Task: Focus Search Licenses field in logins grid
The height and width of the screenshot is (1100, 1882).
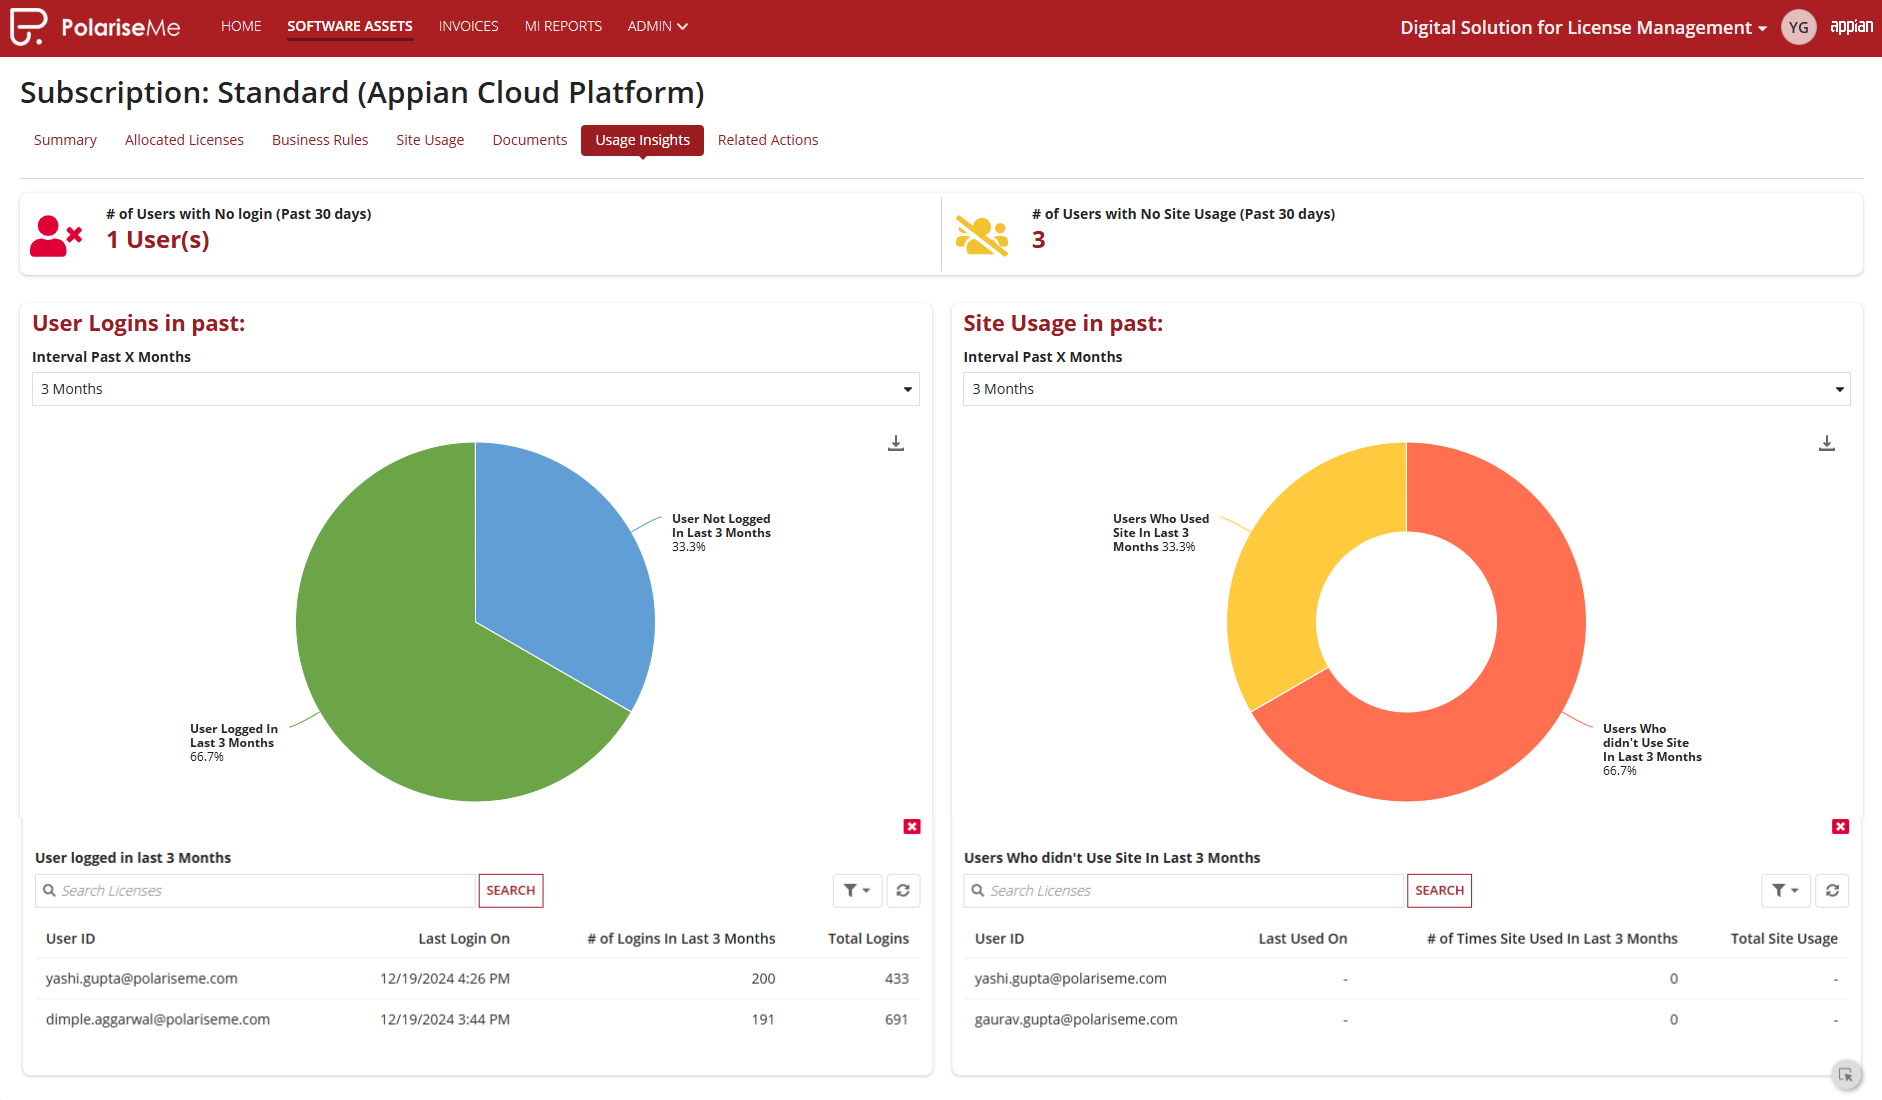Action: point(255,890)
